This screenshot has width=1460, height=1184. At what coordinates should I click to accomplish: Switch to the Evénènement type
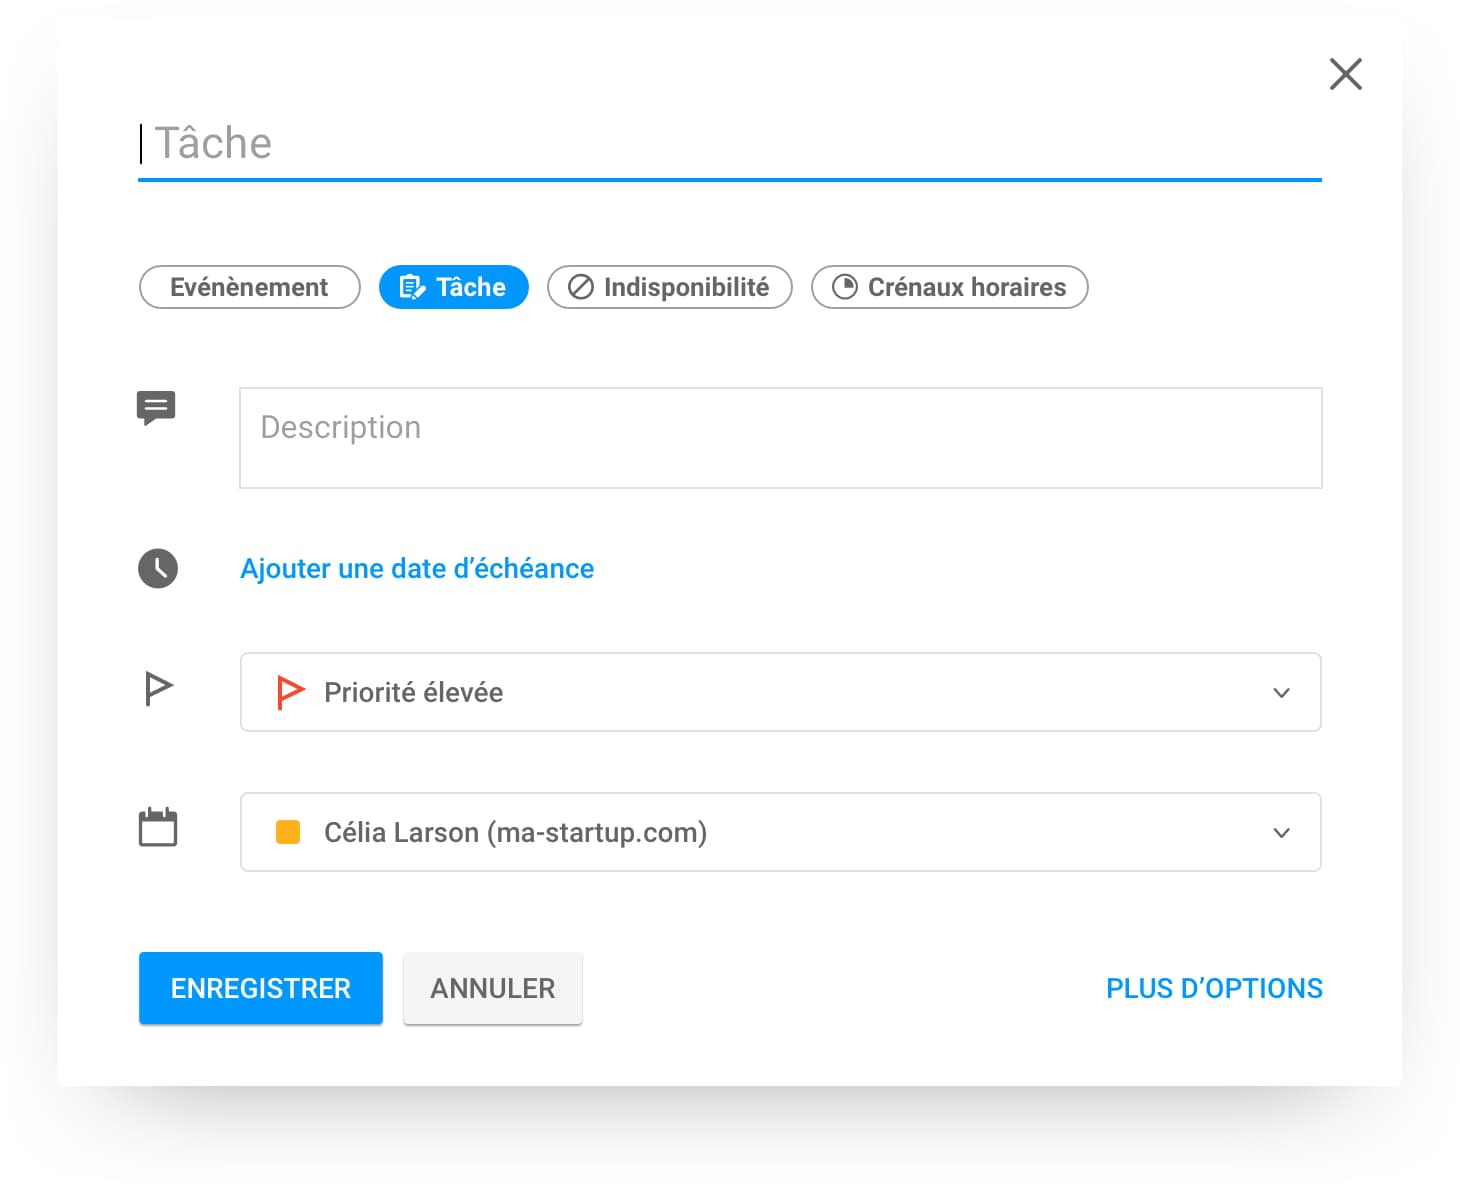click(x=249, y=288)
